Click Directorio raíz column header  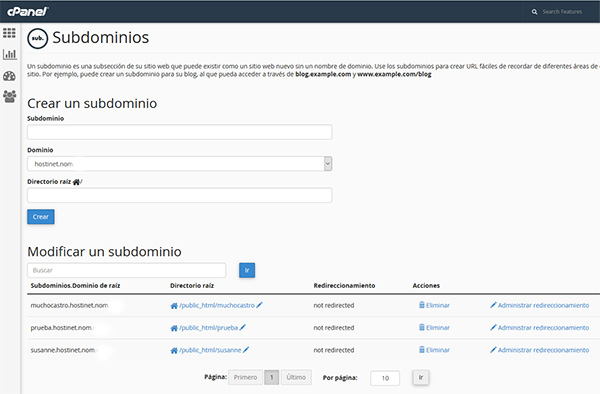(192, 285)
